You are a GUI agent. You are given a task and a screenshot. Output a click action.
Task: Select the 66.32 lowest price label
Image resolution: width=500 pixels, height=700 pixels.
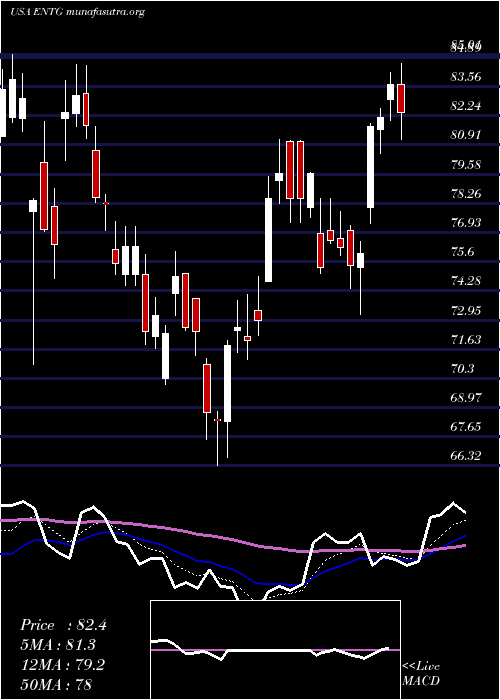click(467, 456)
